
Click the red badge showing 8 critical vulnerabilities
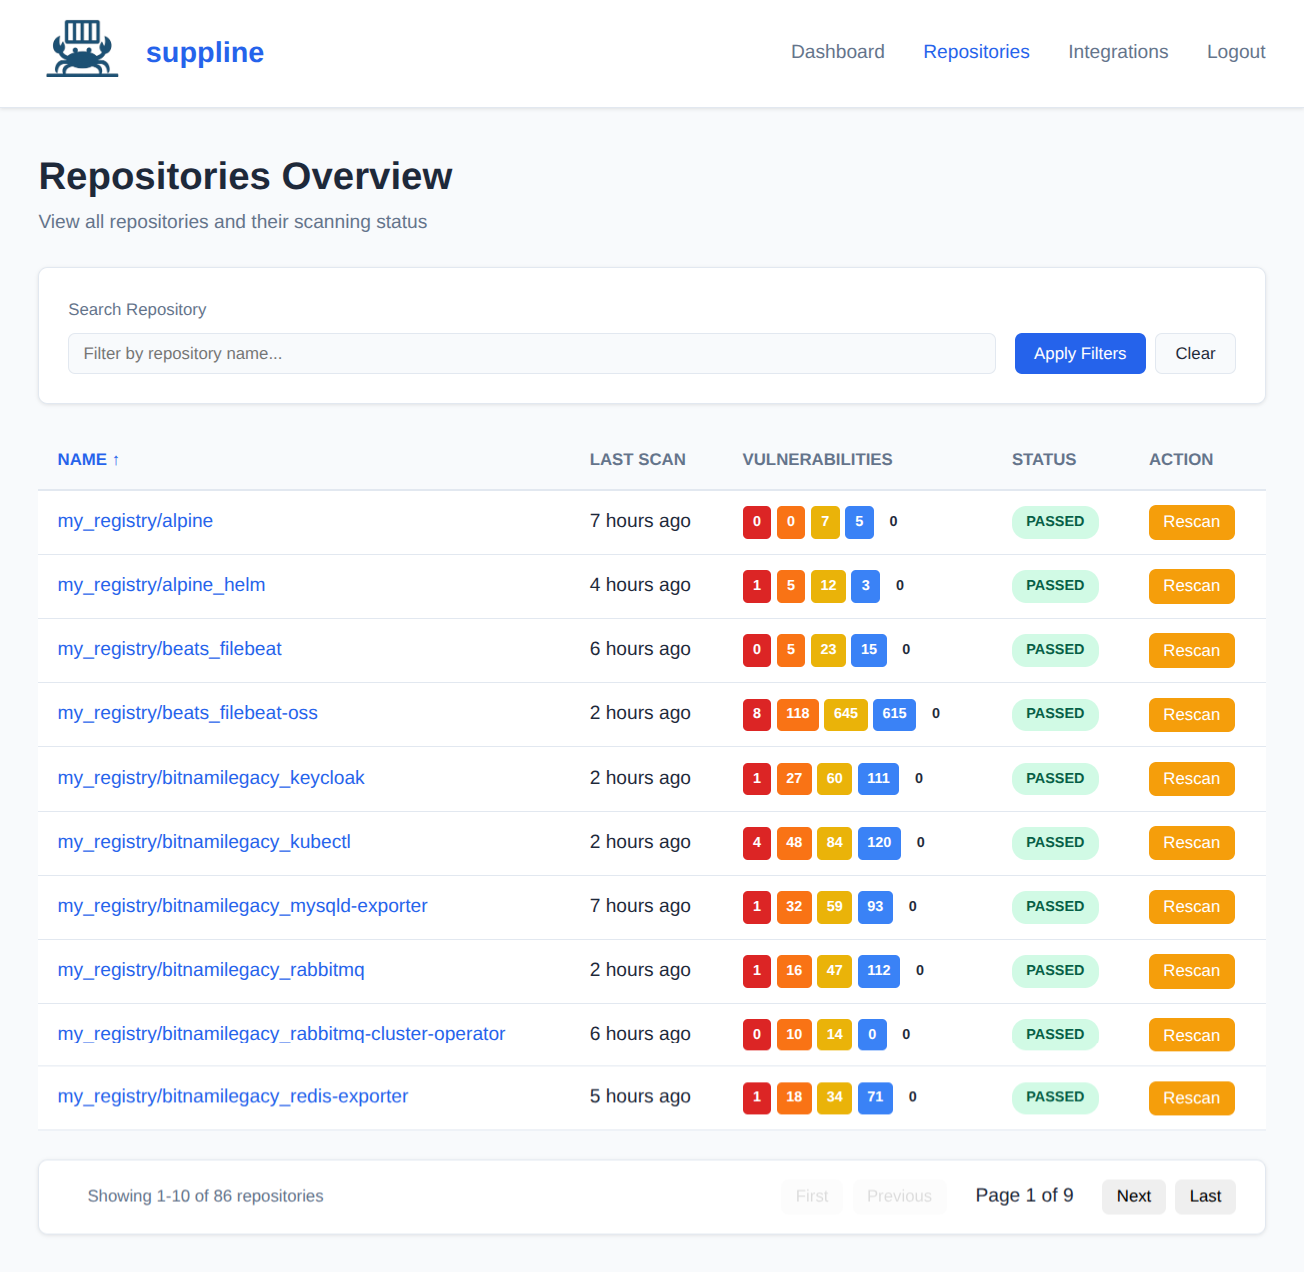click(756, 714)
